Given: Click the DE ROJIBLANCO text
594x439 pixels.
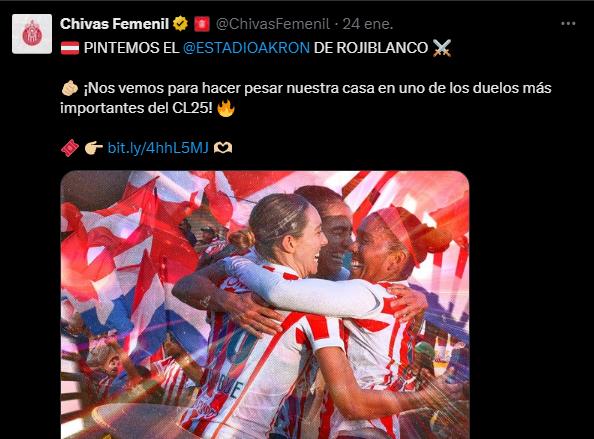Looking at the screenshot, I should coord(371,48).
